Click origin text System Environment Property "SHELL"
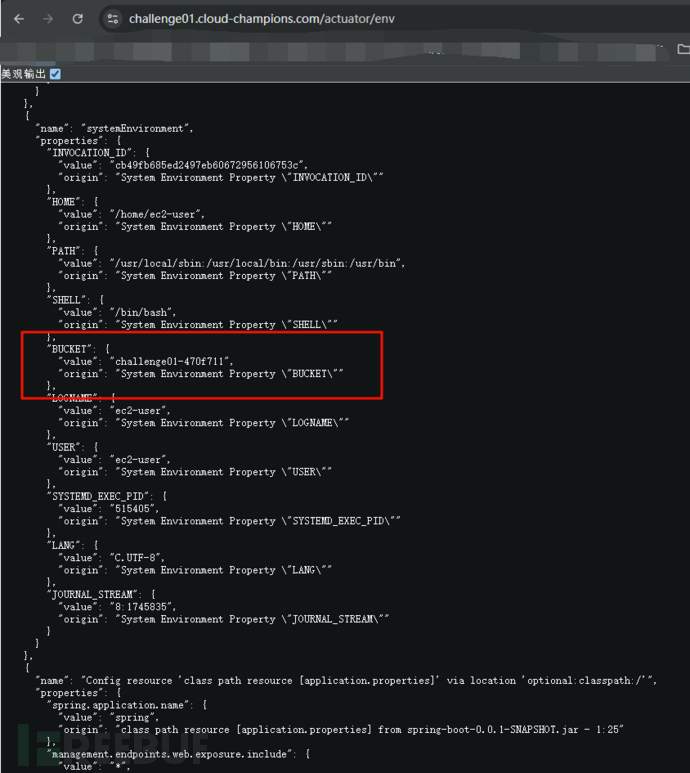The width and height of the screenshot is (690, 773). click(x=227, y=325)
